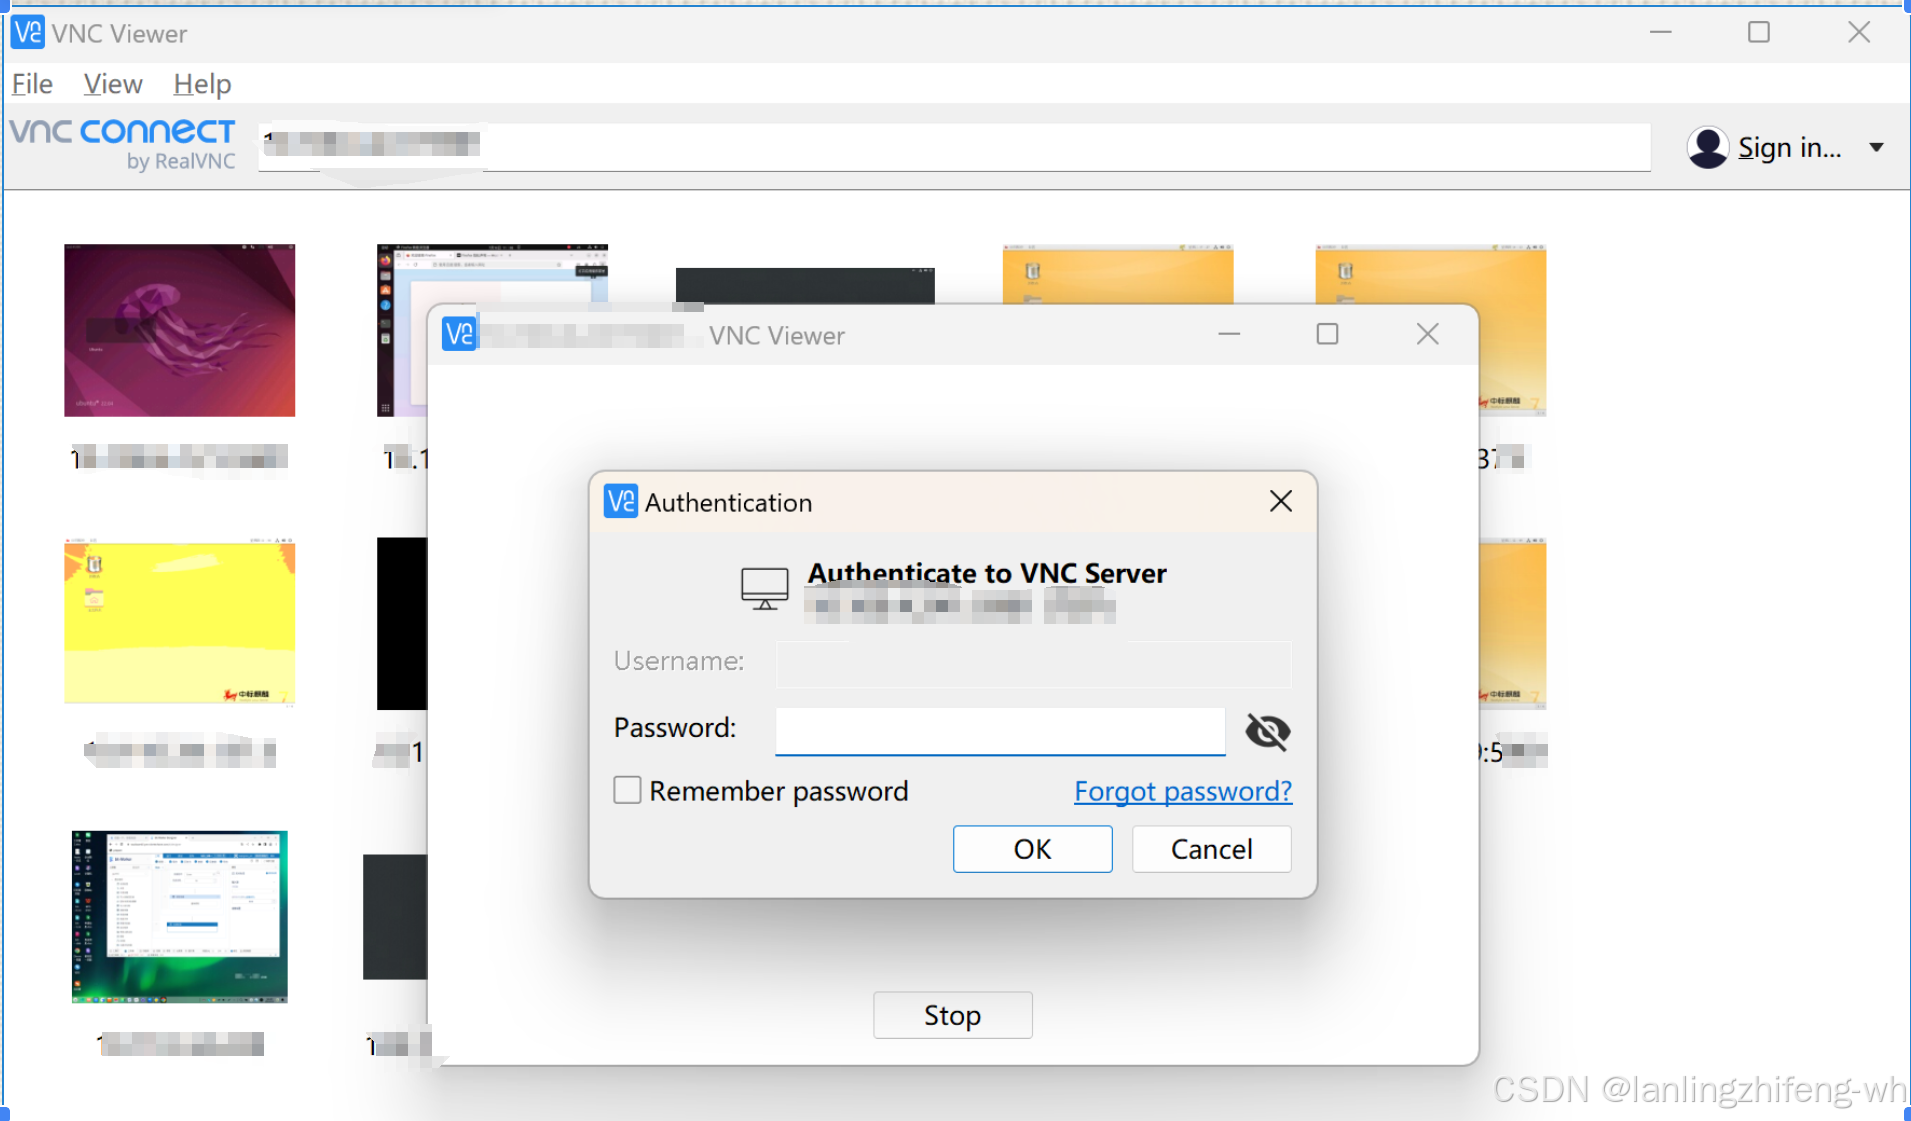Toggle password visibility eye icon
This screenshot has width=1911, height=1121.
pos(1267,731)
